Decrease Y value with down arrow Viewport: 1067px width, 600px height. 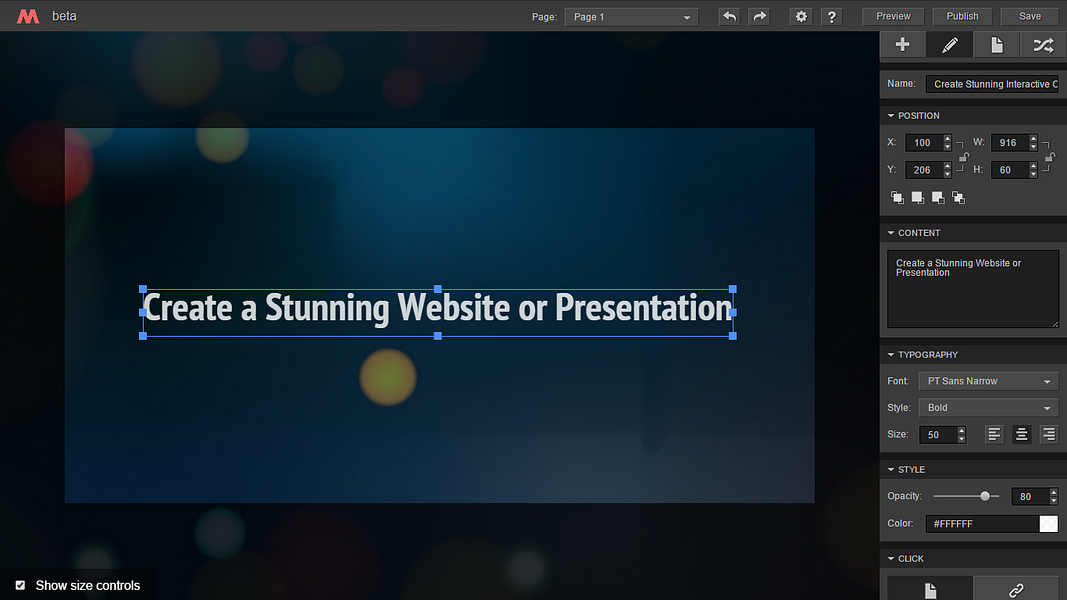tap(947, 174)
